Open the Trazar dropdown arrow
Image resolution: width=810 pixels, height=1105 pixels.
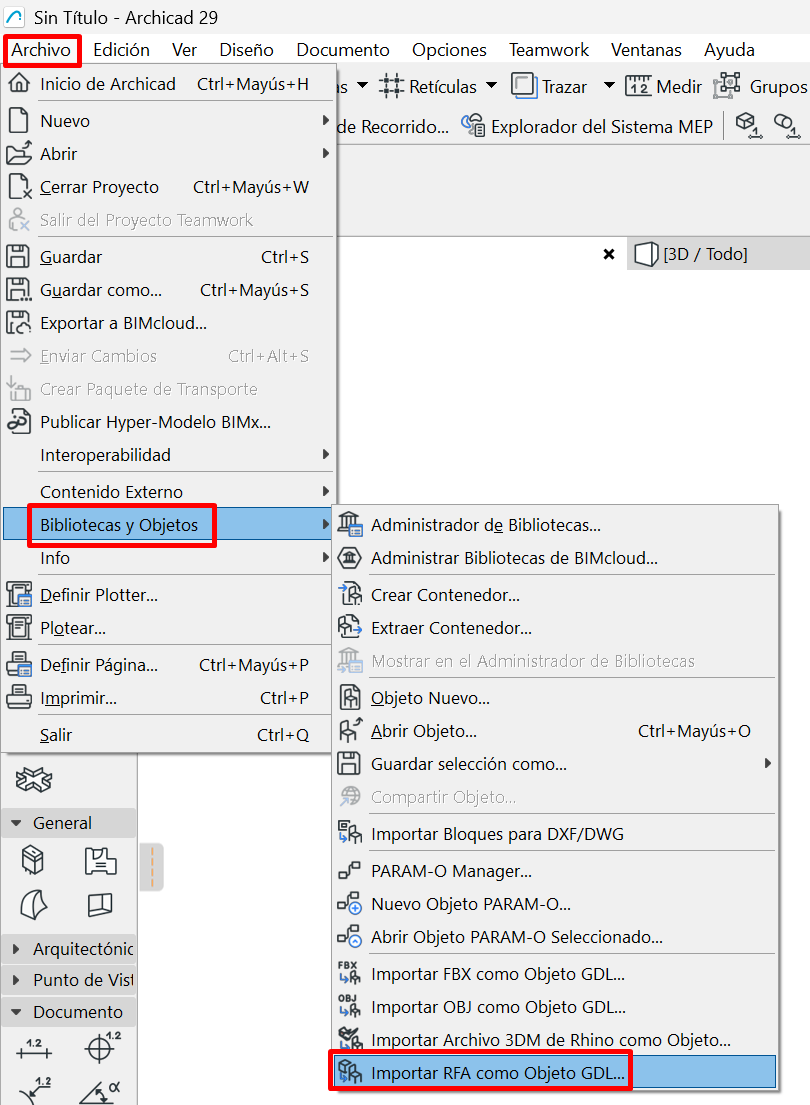pos(607,87)
